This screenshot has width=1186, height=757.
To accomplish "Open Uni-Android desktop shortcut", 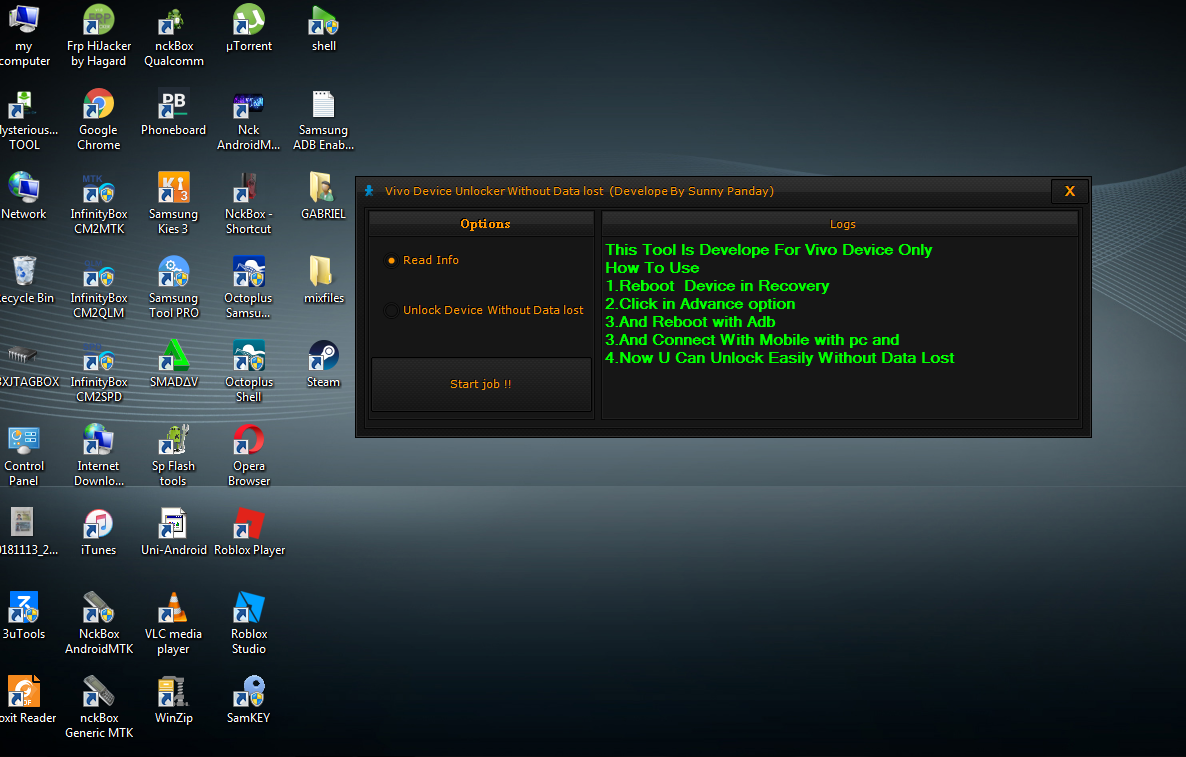I will pyautogui.click(x=173, y=532).
